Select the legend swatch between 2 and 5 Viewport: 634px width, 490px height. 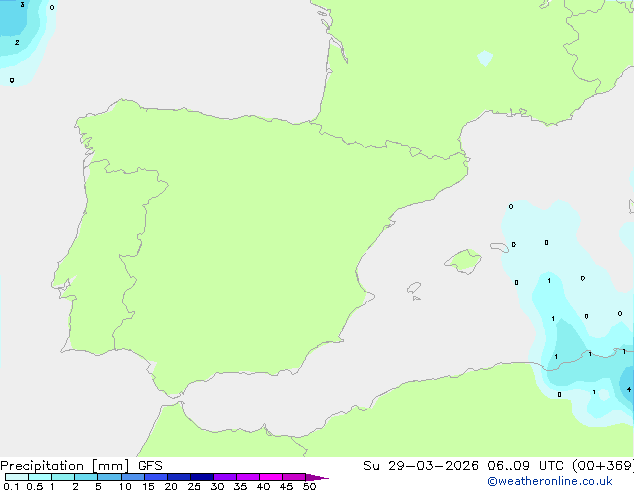tap(86, 477)
